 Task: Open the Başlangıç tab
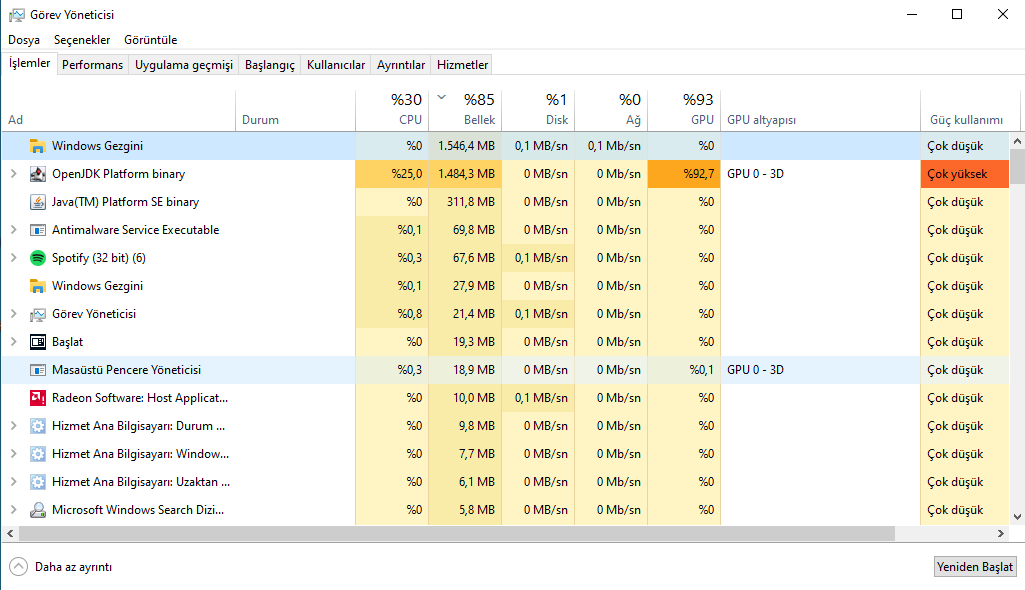(x=270, y=65)
